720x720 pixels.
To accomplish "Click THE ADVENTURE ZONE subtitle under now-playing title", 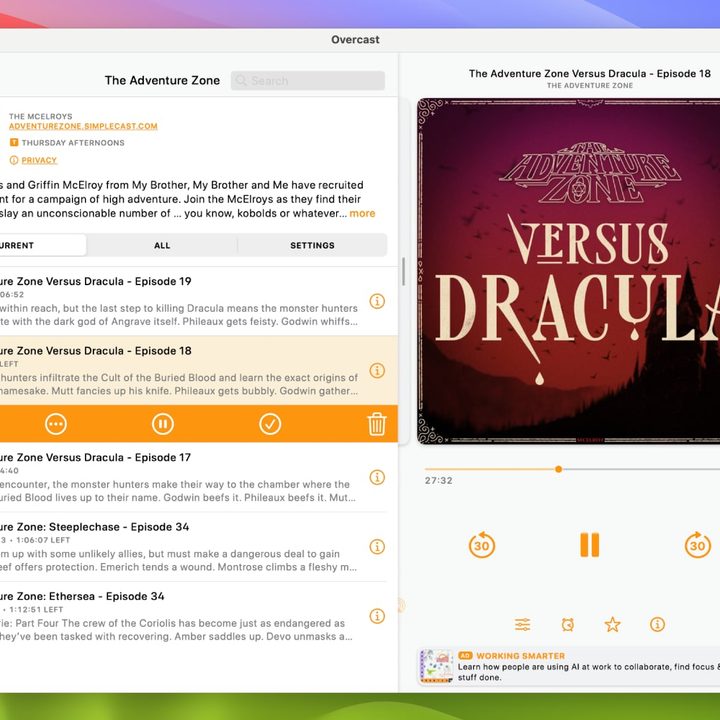I will click(x=590, y=85).
